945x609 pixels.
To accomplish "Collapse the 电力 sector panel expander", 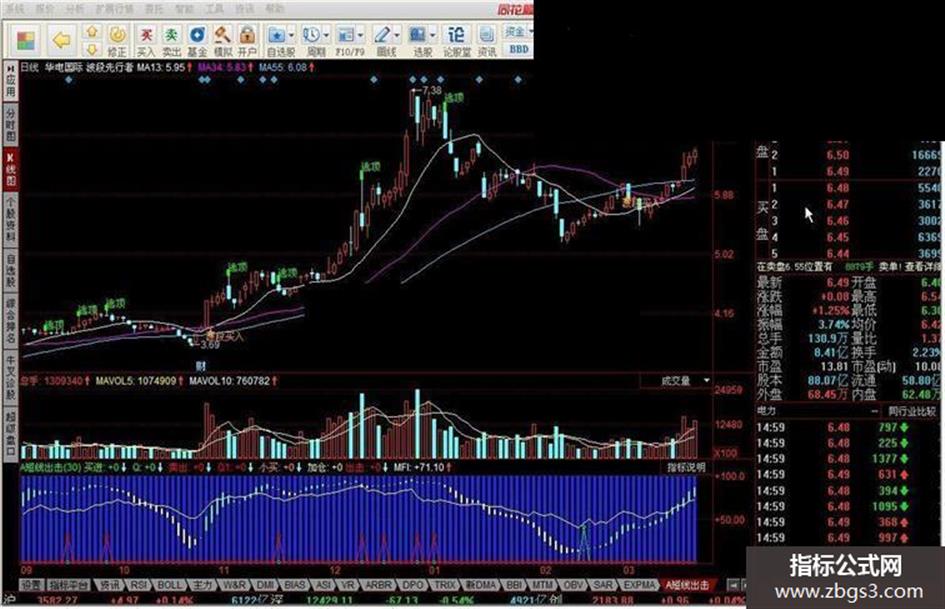I will click(x=874, y=411).
